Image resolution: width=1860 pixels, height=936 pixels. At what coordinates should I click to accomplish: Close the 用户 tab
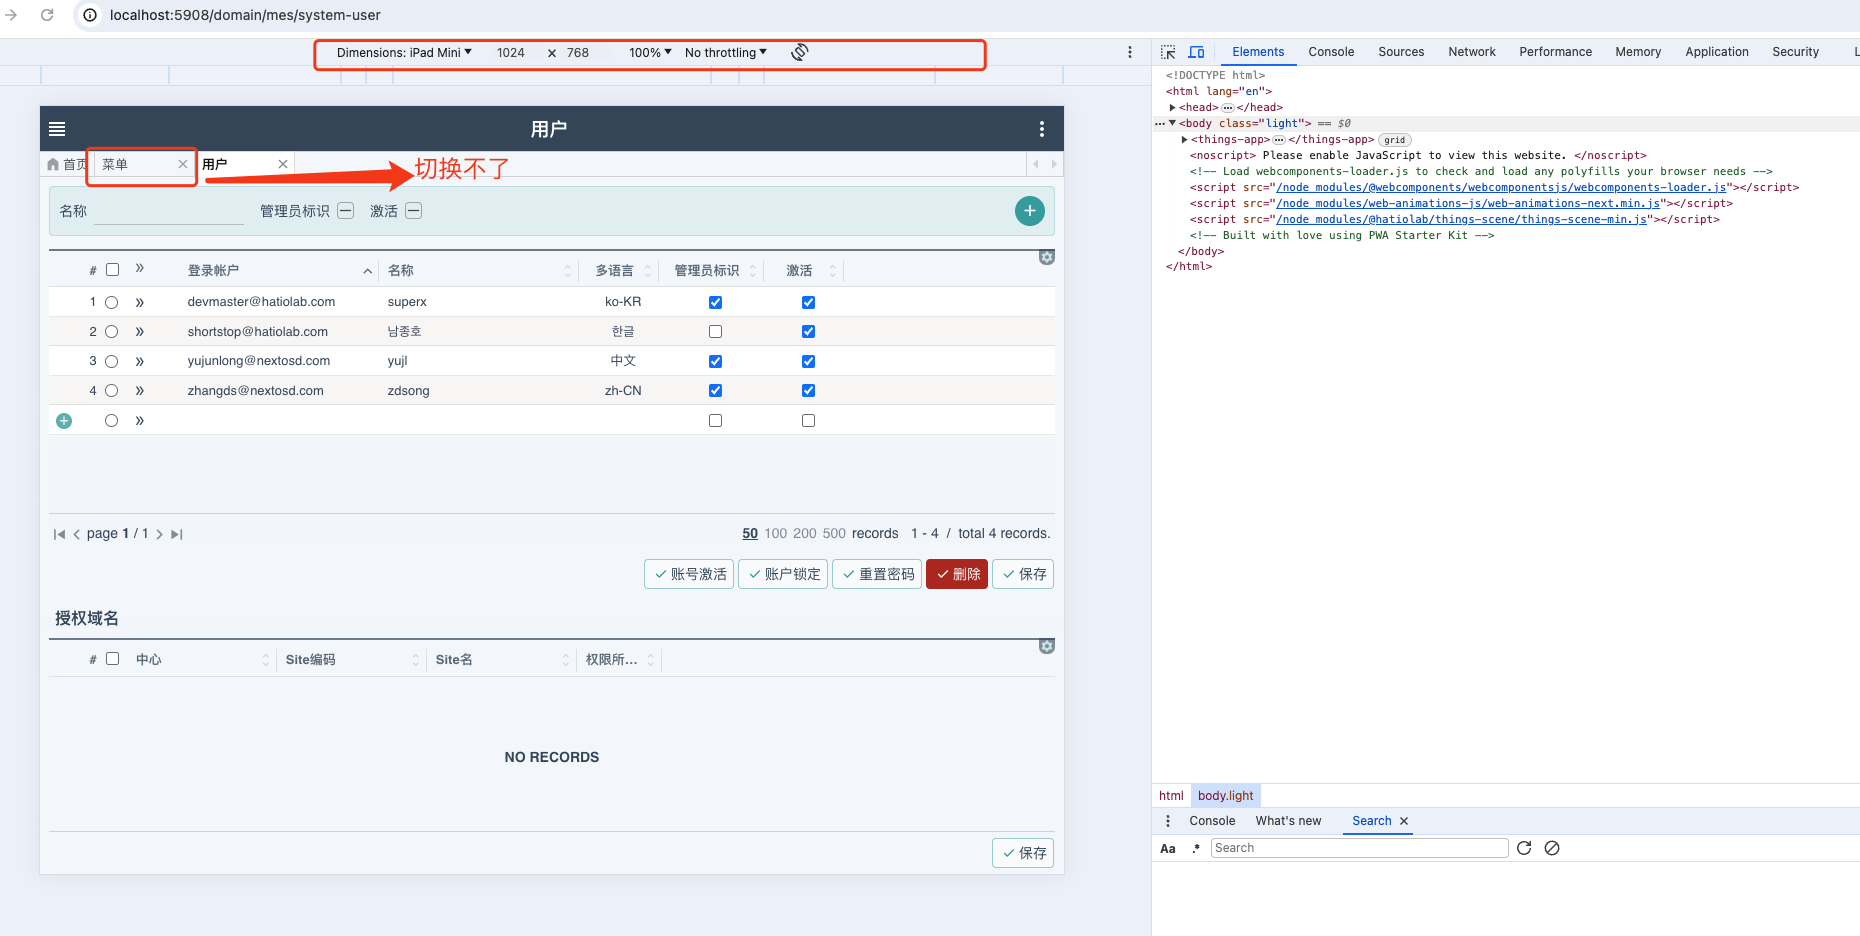283,164
